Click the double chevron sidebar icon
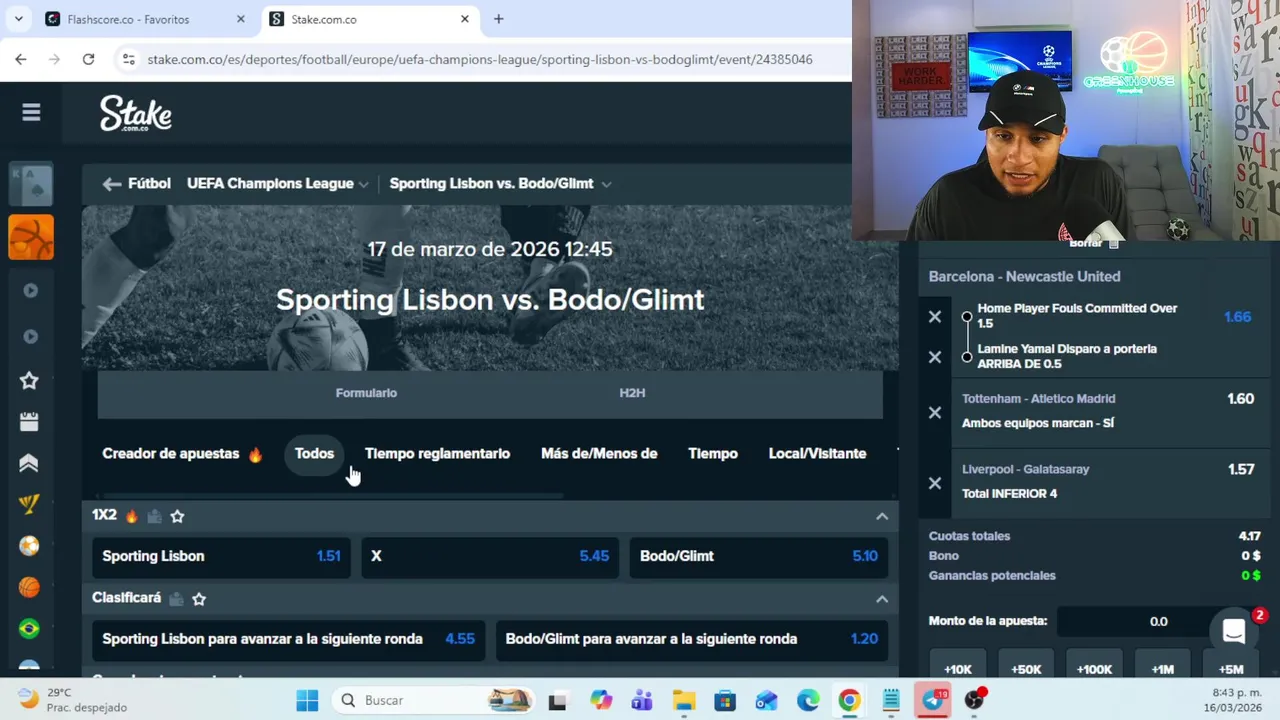1280x720 pixels. 29,463
